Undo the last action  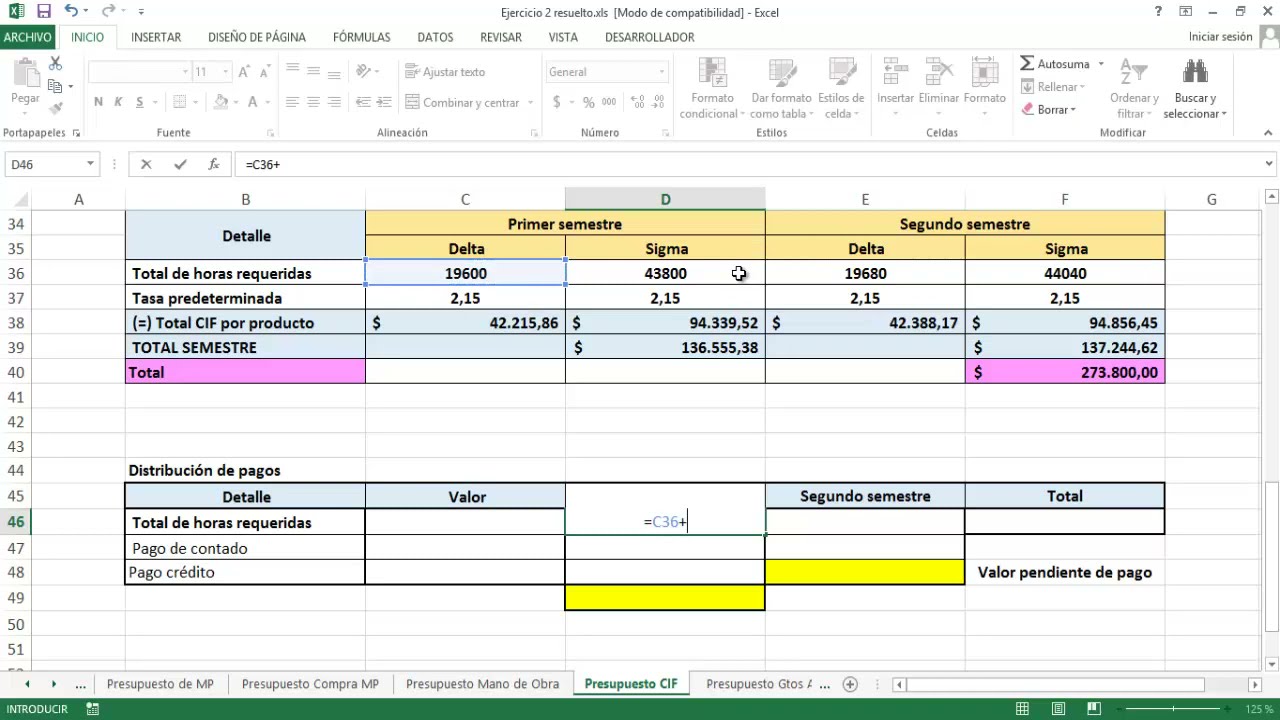[x=70, y=12]
